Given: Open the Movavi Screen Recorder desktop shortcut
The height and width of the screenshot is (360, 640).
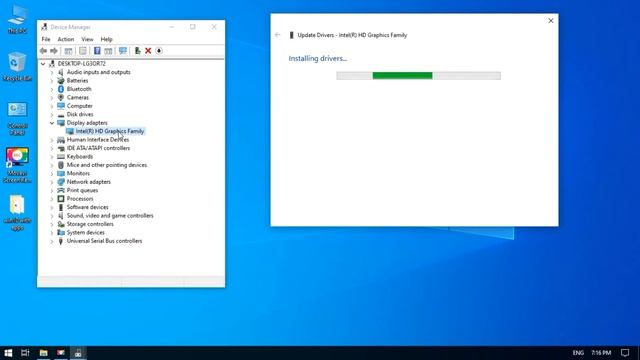Looking at the screenshot, I should tap(17, 165).
